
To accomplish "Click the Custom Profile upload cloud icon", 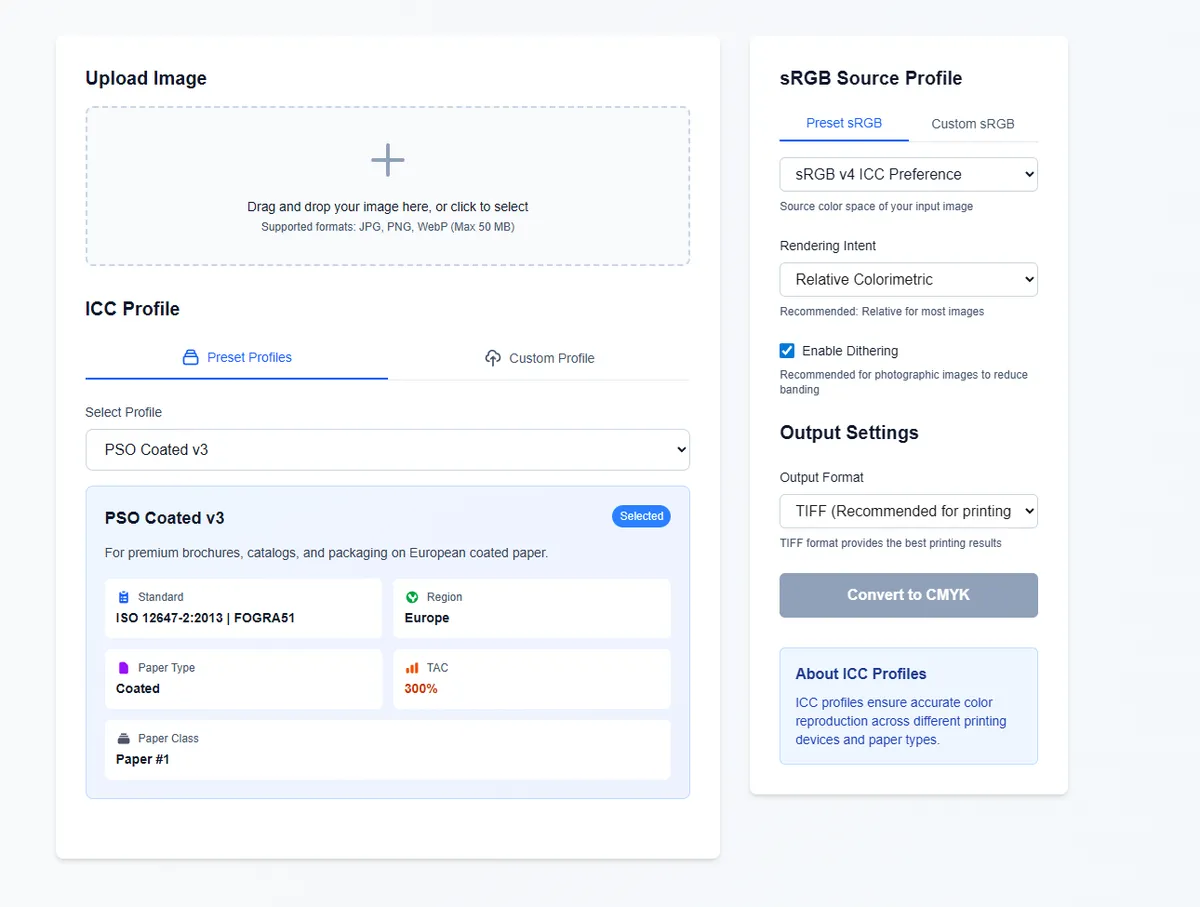I will 493,358.
